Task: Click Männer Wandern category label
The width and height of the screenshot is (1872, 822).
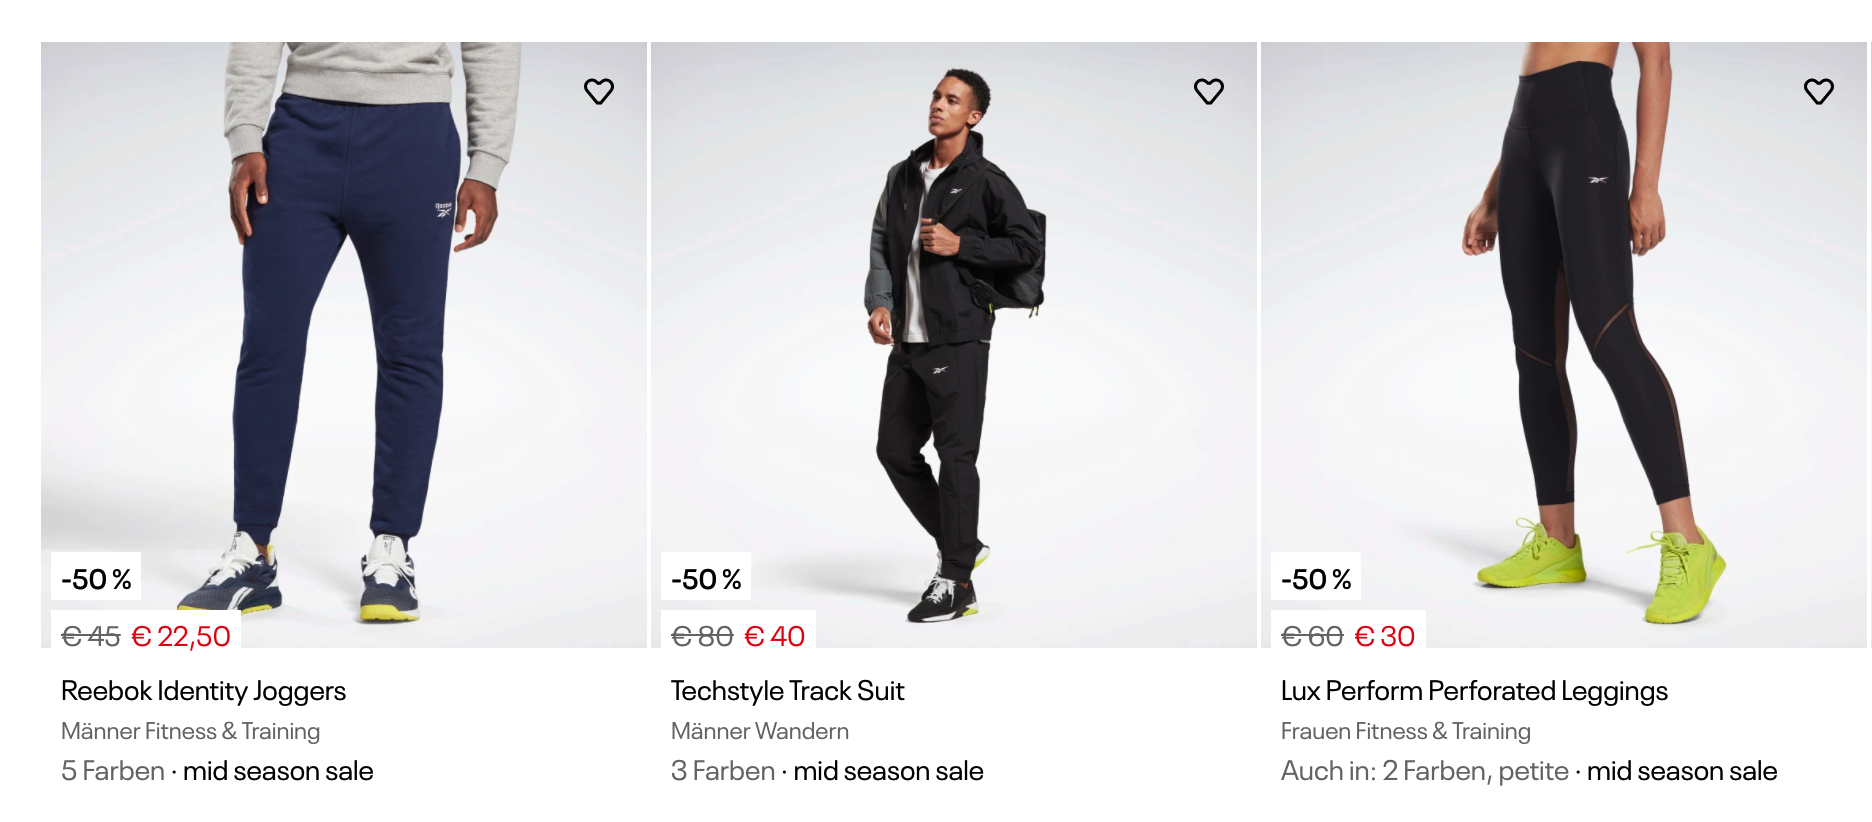Action: coord(760,731)
